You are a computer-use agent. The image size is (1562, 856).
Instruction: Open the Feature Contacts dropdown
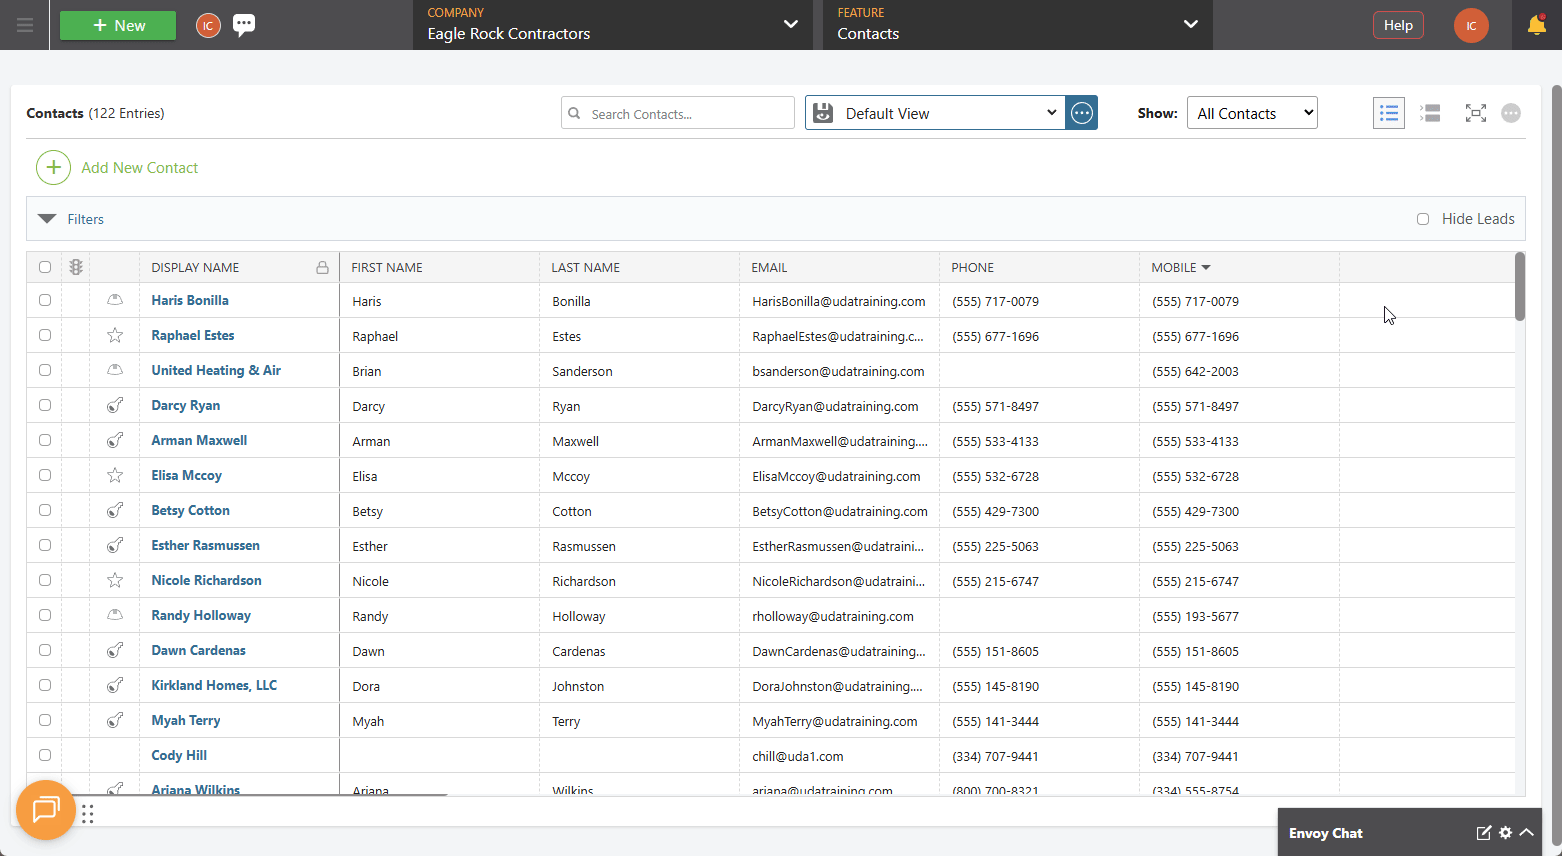(1018, 25)
